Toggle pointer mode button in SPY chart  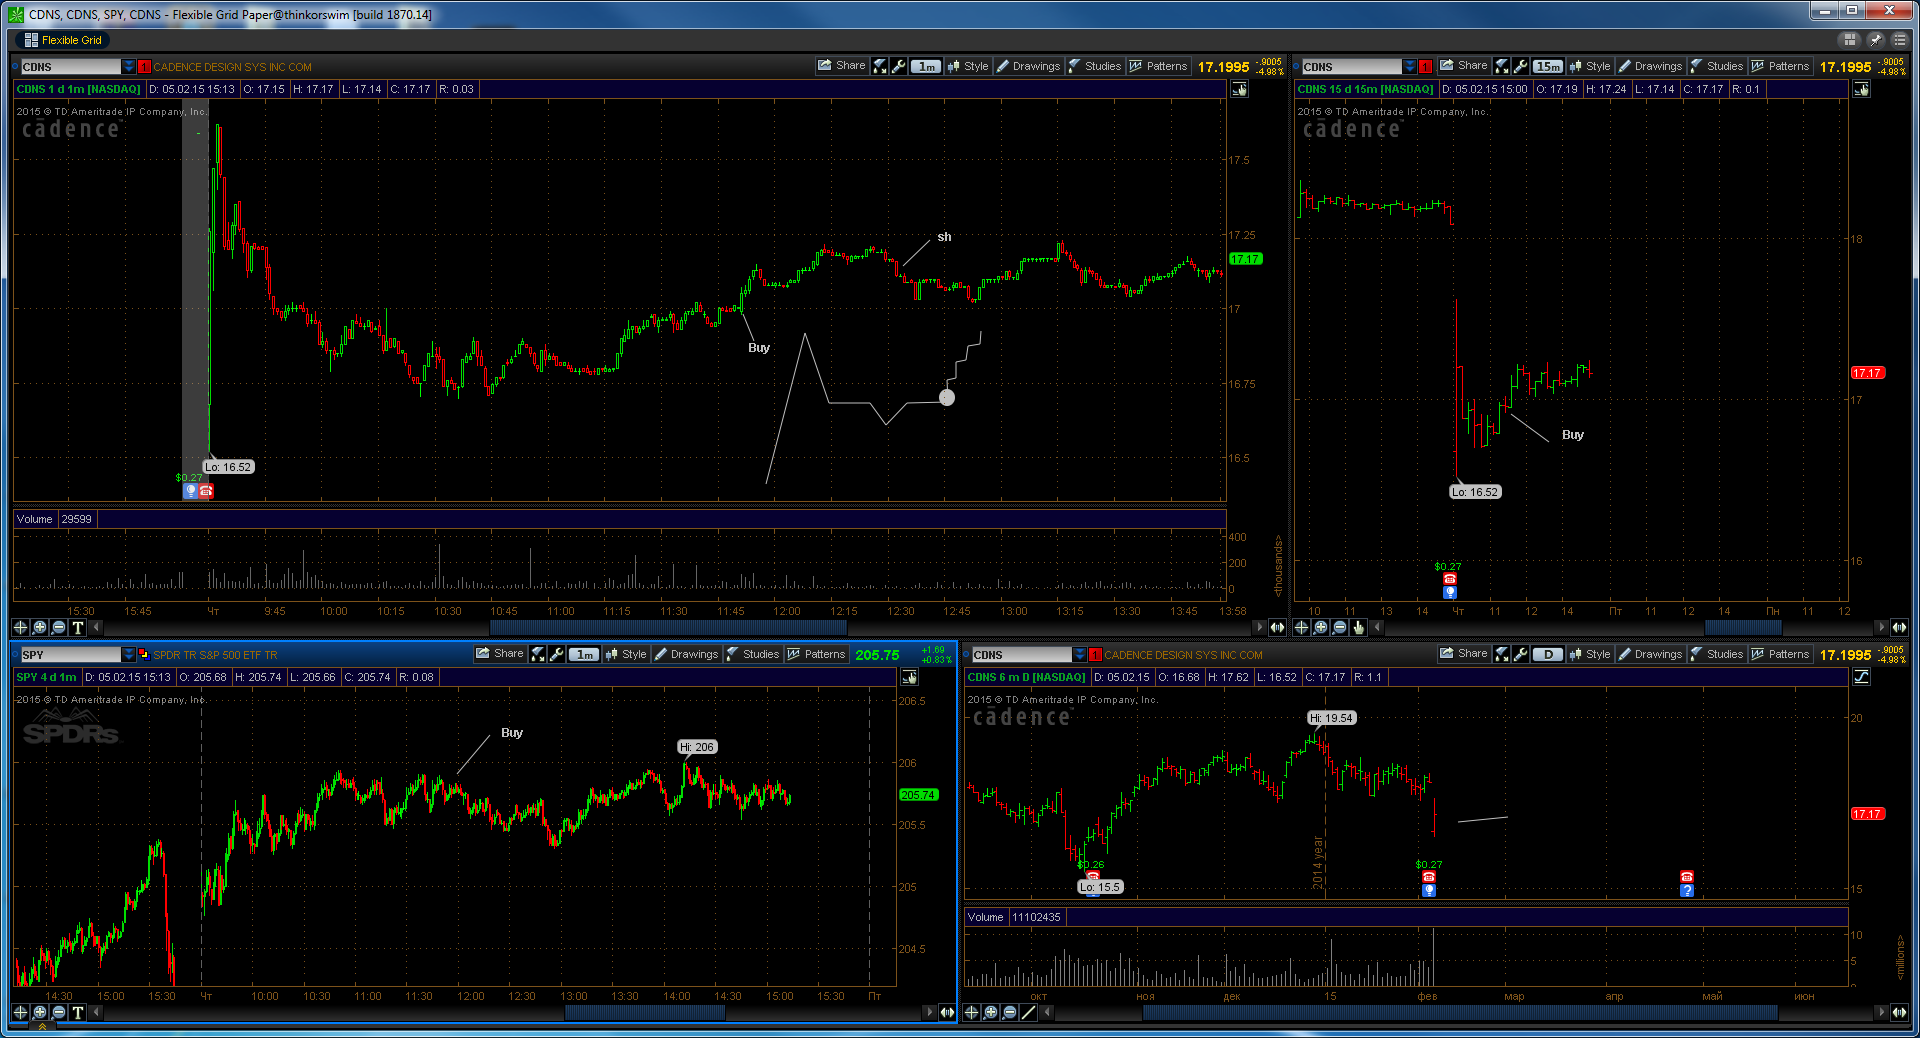coord(909,677)
